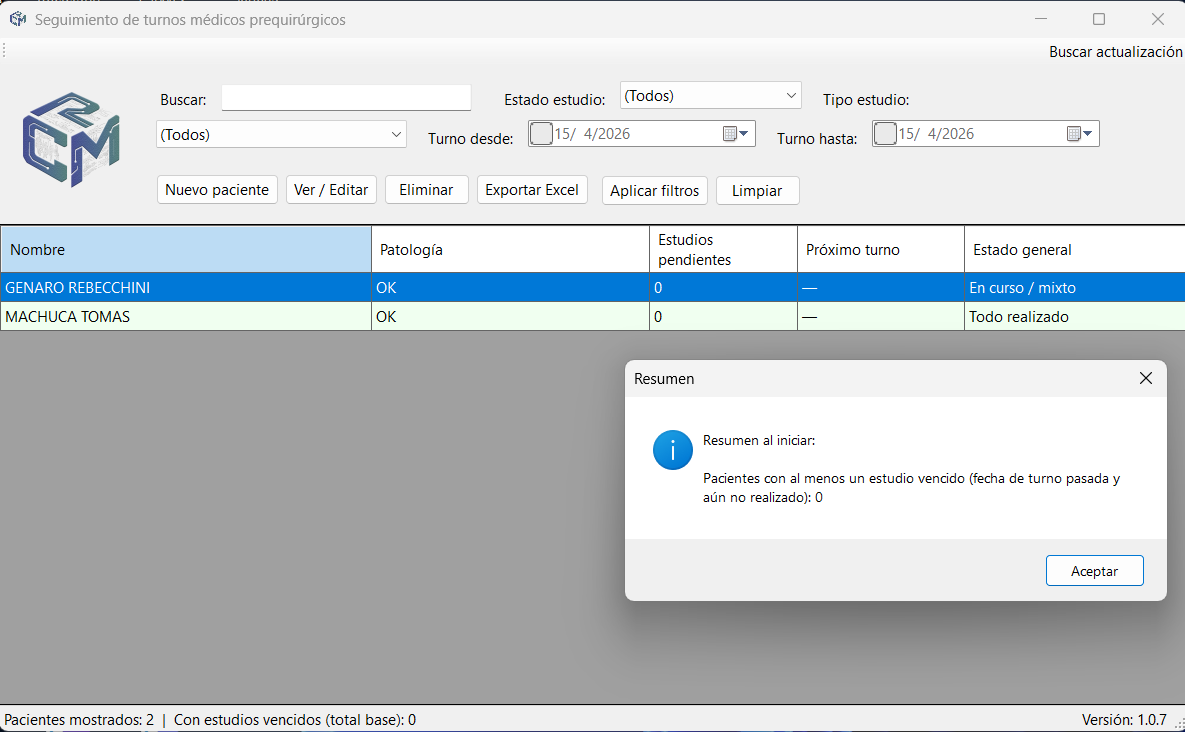Sort by the Nombre column header
Viewport: 1185px width, 732px height.
(x=186, y=249)
